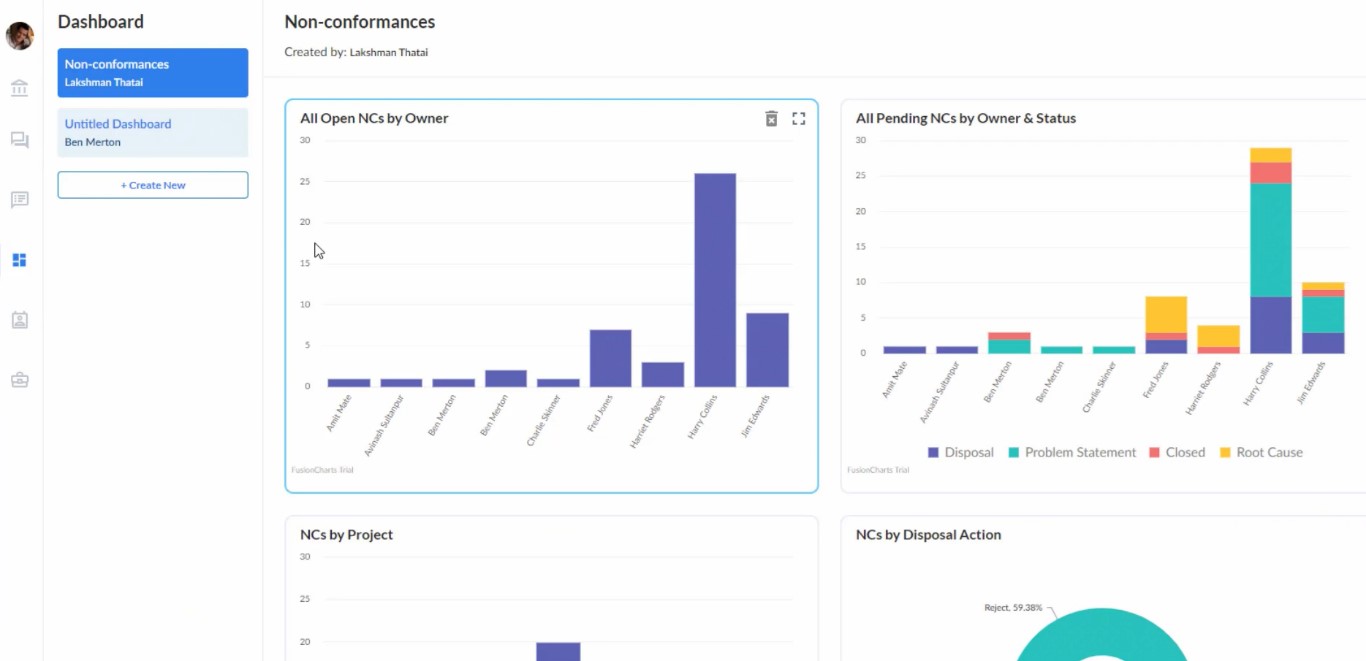Switch to the Untitled Dashboard by Ben Merton
Viewport: 1366px width, 661px height.
point(152,132)
